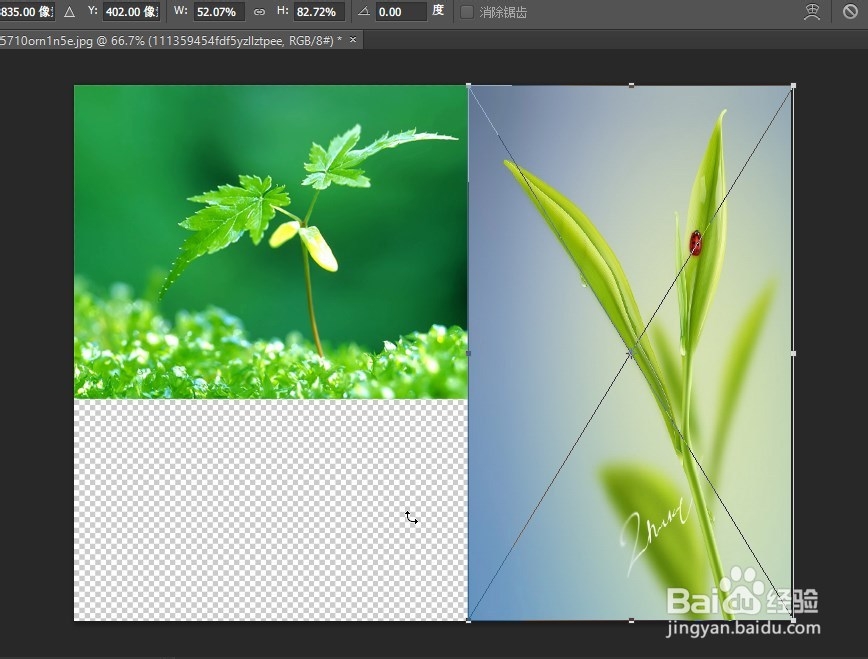Click the rotation field showing 0.00

pos(401,12)
